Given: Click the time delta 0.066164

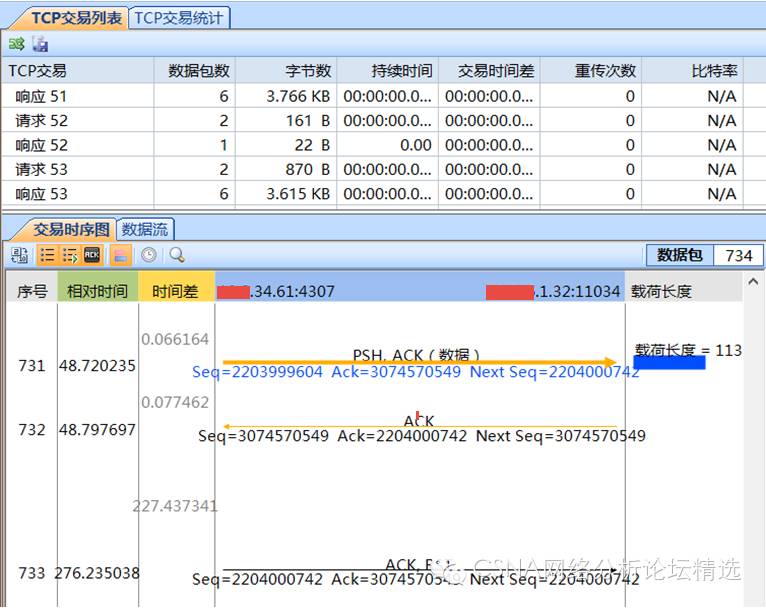Looking at the screenshot, I should point(175,339).
